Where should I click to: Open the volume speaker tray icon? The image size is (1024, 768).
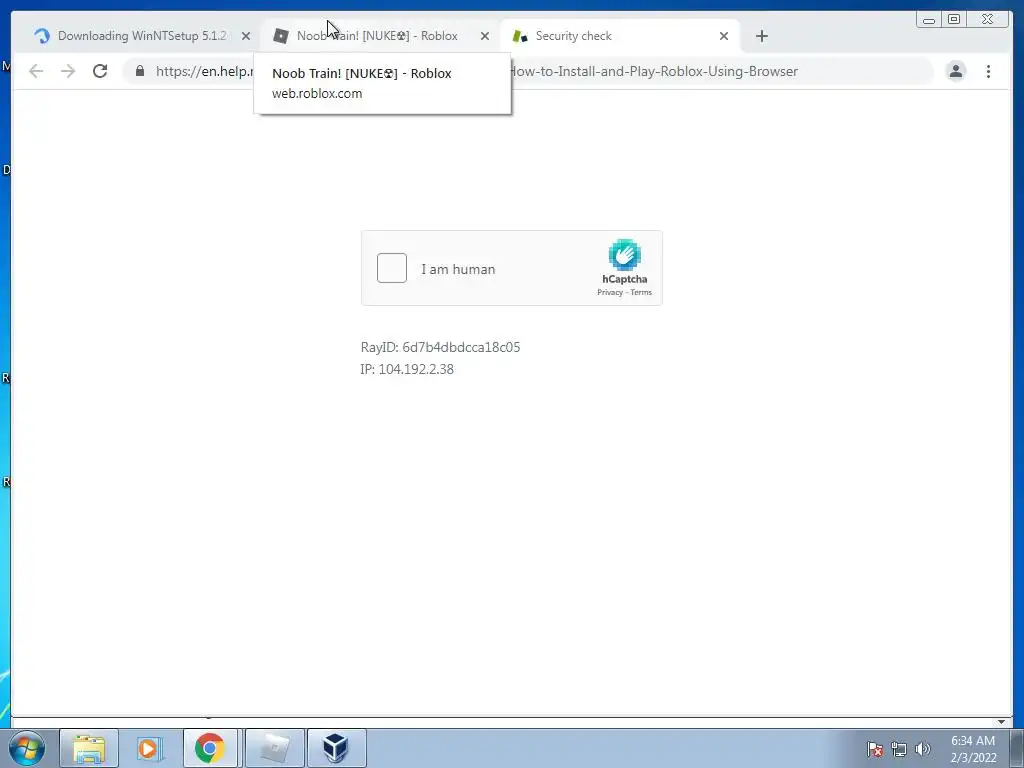(923, 749)
